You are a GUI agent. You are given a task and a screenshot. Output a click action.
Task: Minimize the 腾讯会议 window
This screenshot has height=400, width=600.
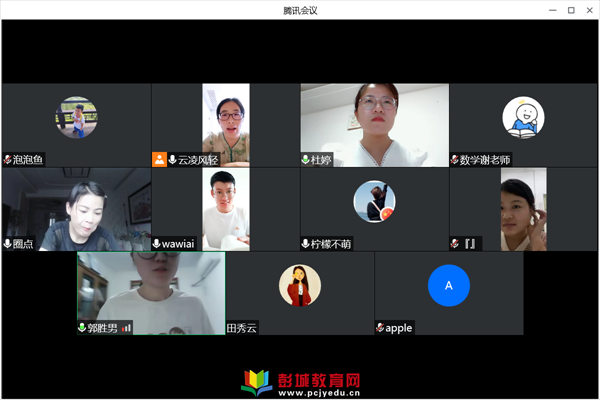[x=553, y=10]
